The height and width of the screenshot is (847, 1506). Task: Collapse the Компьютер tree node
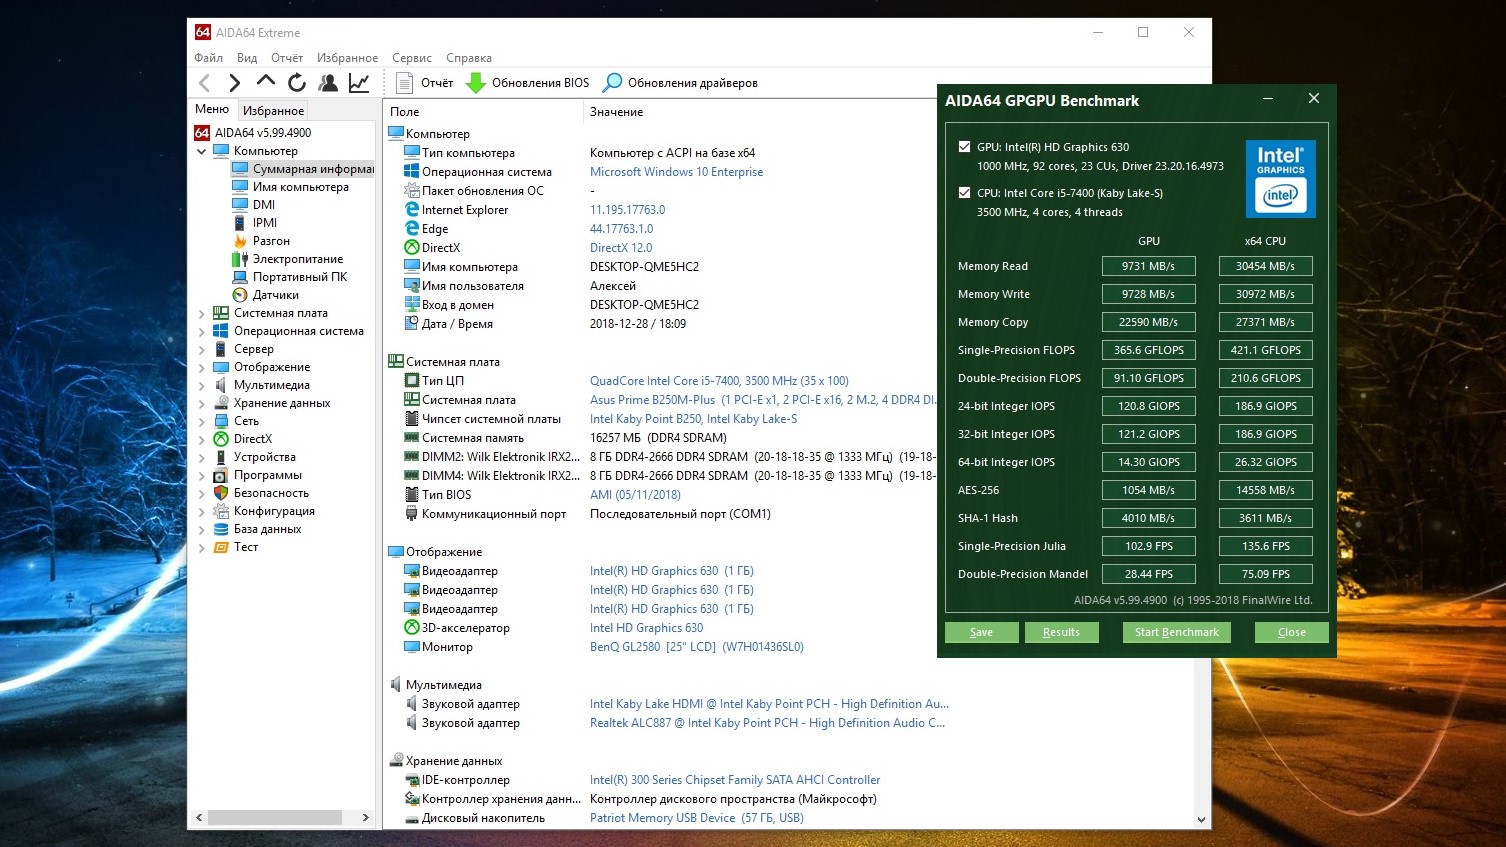[202, 151]
